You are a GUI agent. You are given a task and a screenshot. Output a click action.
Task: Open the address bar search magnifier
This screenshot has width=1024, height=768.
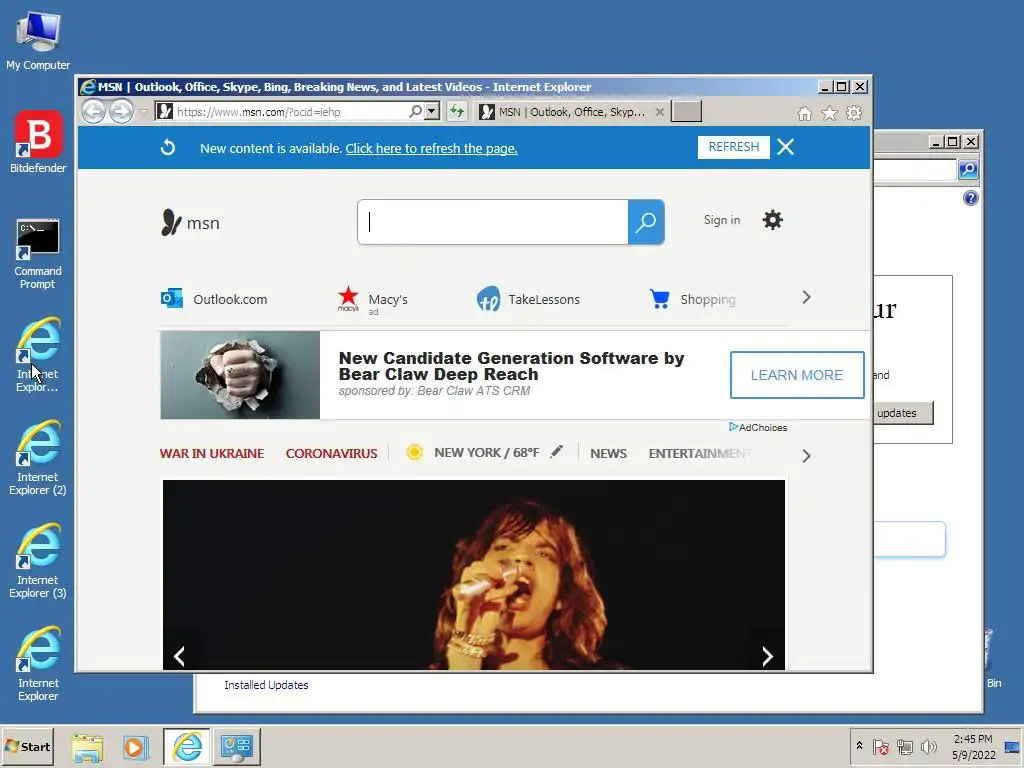415,112
